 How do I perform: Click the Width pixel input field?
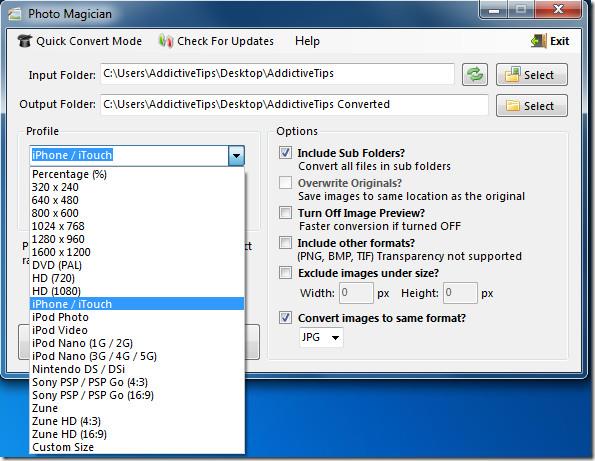coord(356,293)
